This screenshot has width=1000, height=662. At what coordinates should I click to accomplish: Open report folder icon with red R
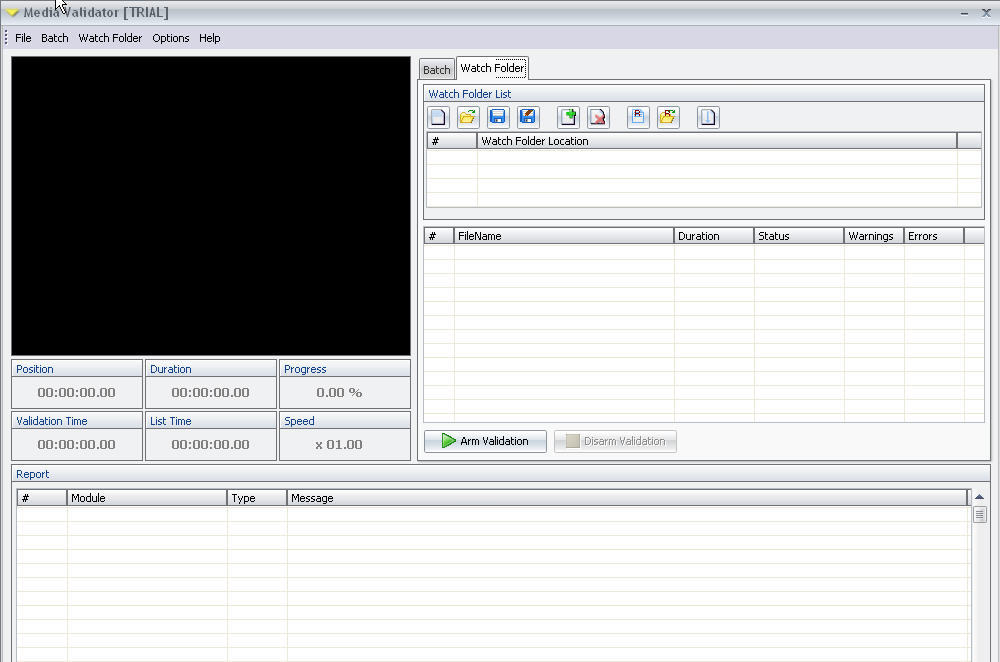point(668,117)
